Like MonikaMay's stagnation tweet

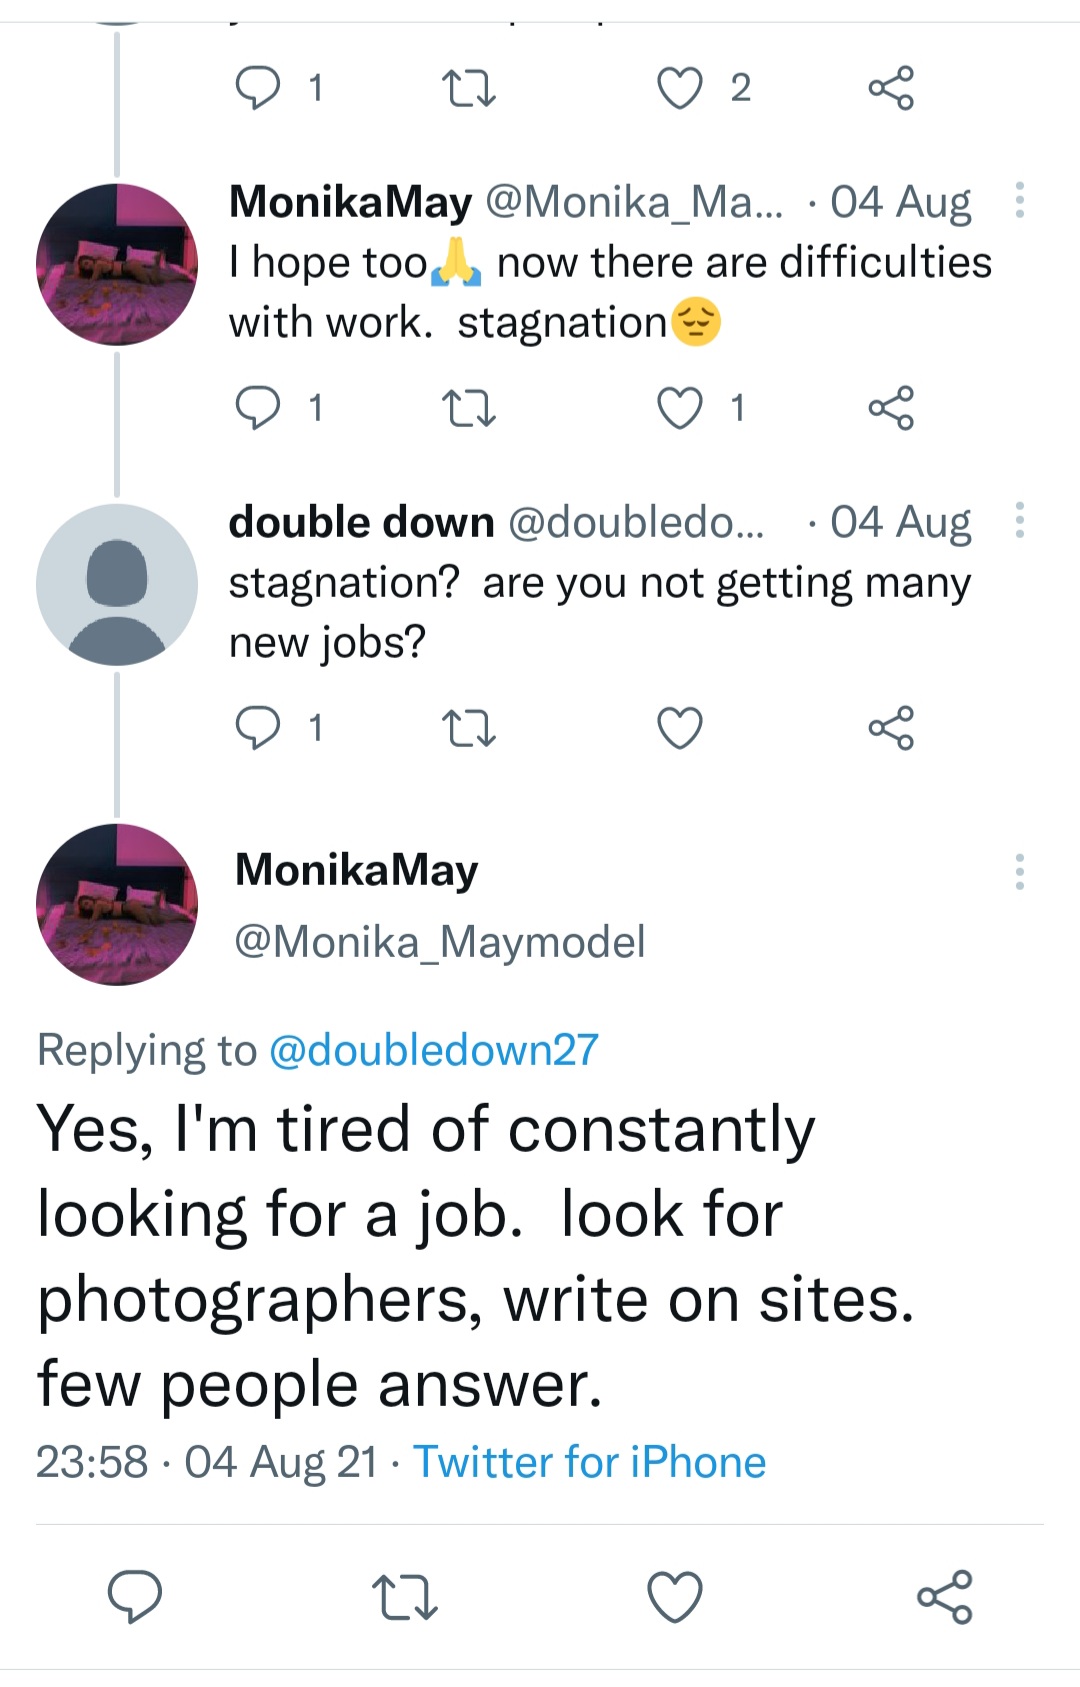pyautogui.click(x=680, y=408)
